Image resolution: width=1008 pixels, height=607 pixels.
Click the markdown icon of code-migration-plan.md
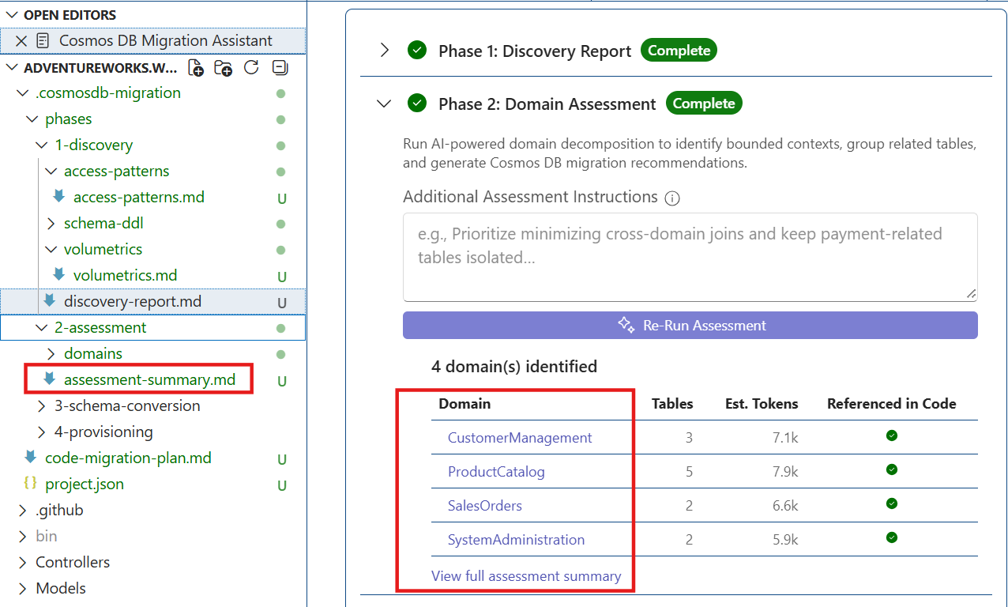pos(30,457)
